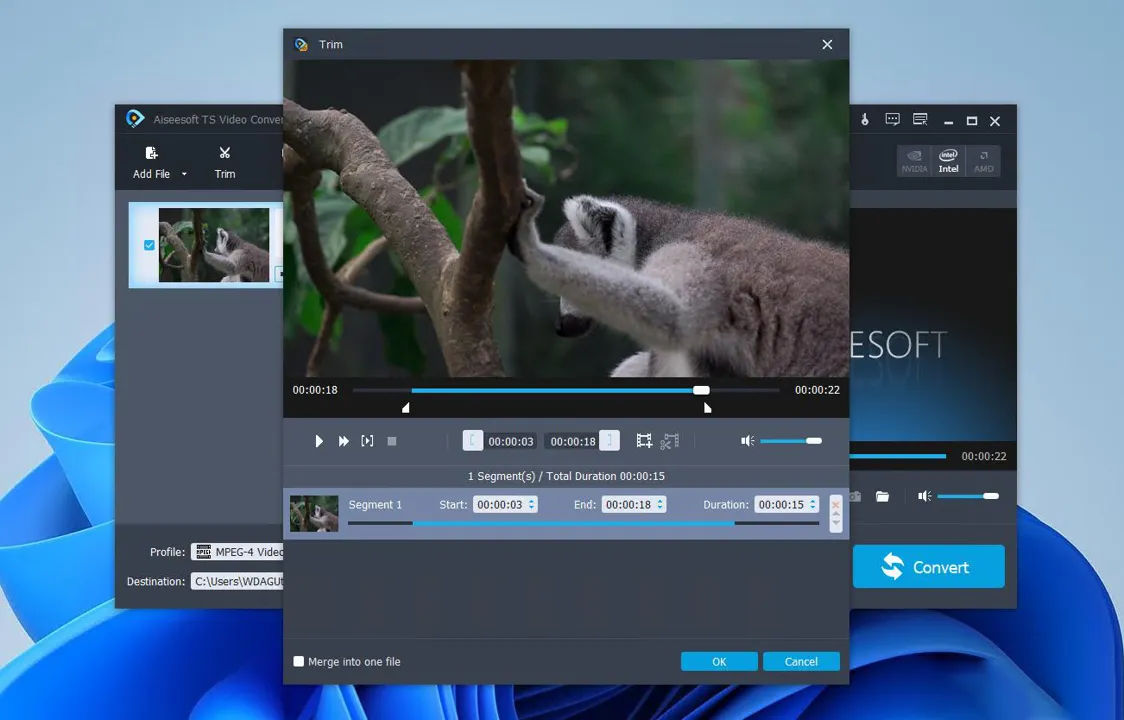This screenshot has width=1124, height=720.
Task: Split the segment with scissors filmstrip icon
Action: [x=669, y=441]
